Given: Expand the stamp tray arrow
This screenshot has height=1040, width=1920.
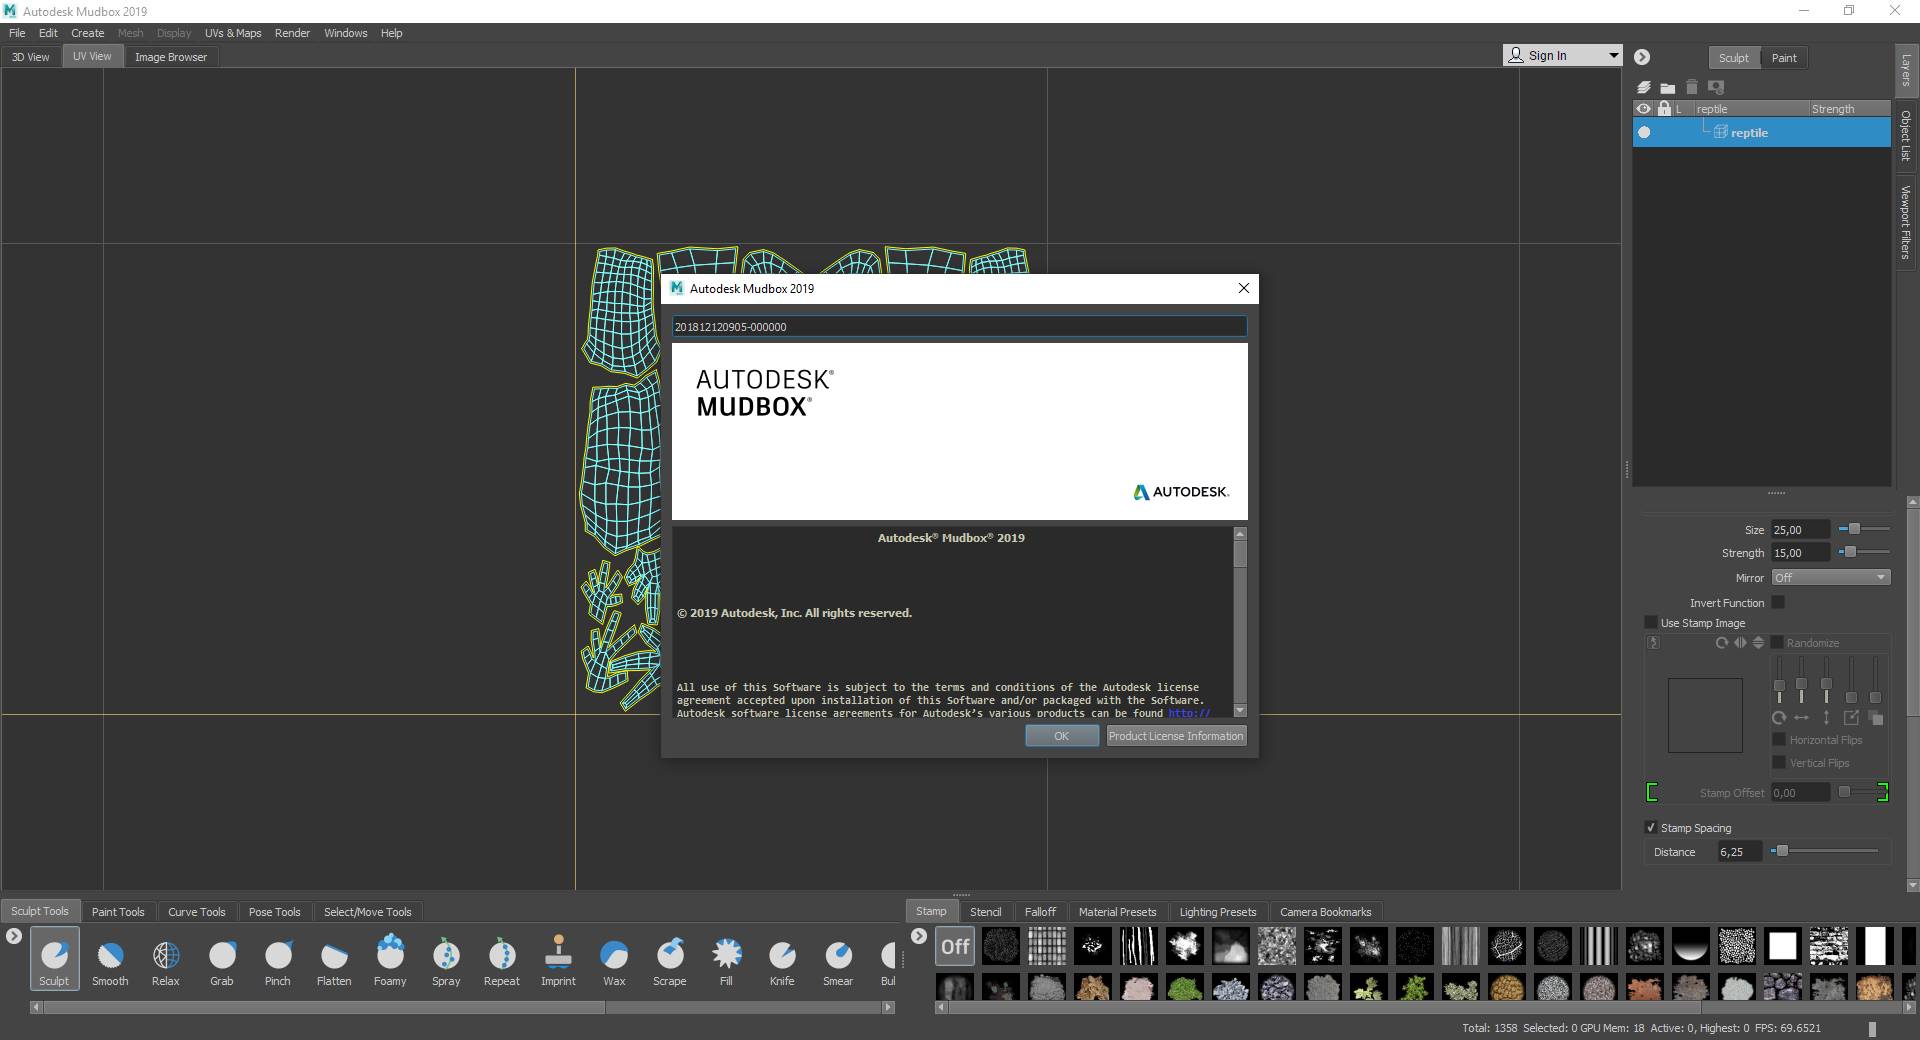Looking at the screenshot, I should 919,936.
